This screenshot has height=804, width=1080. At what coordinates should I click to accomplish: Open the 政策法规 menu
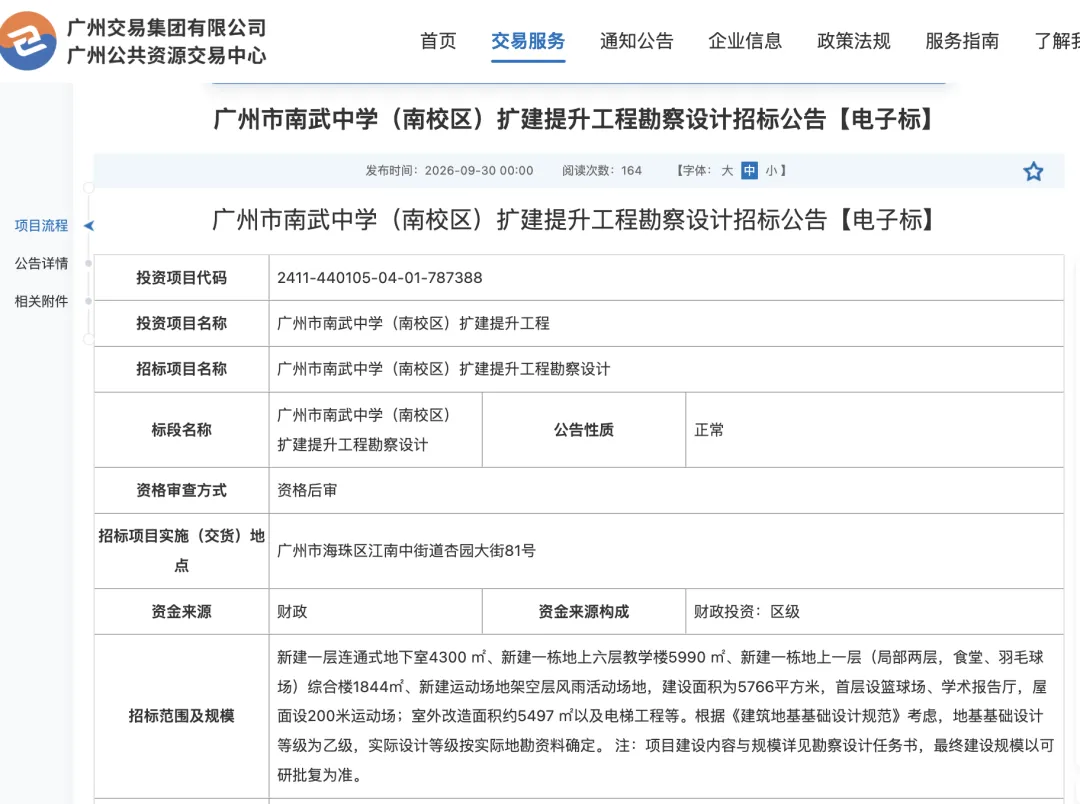853,41
